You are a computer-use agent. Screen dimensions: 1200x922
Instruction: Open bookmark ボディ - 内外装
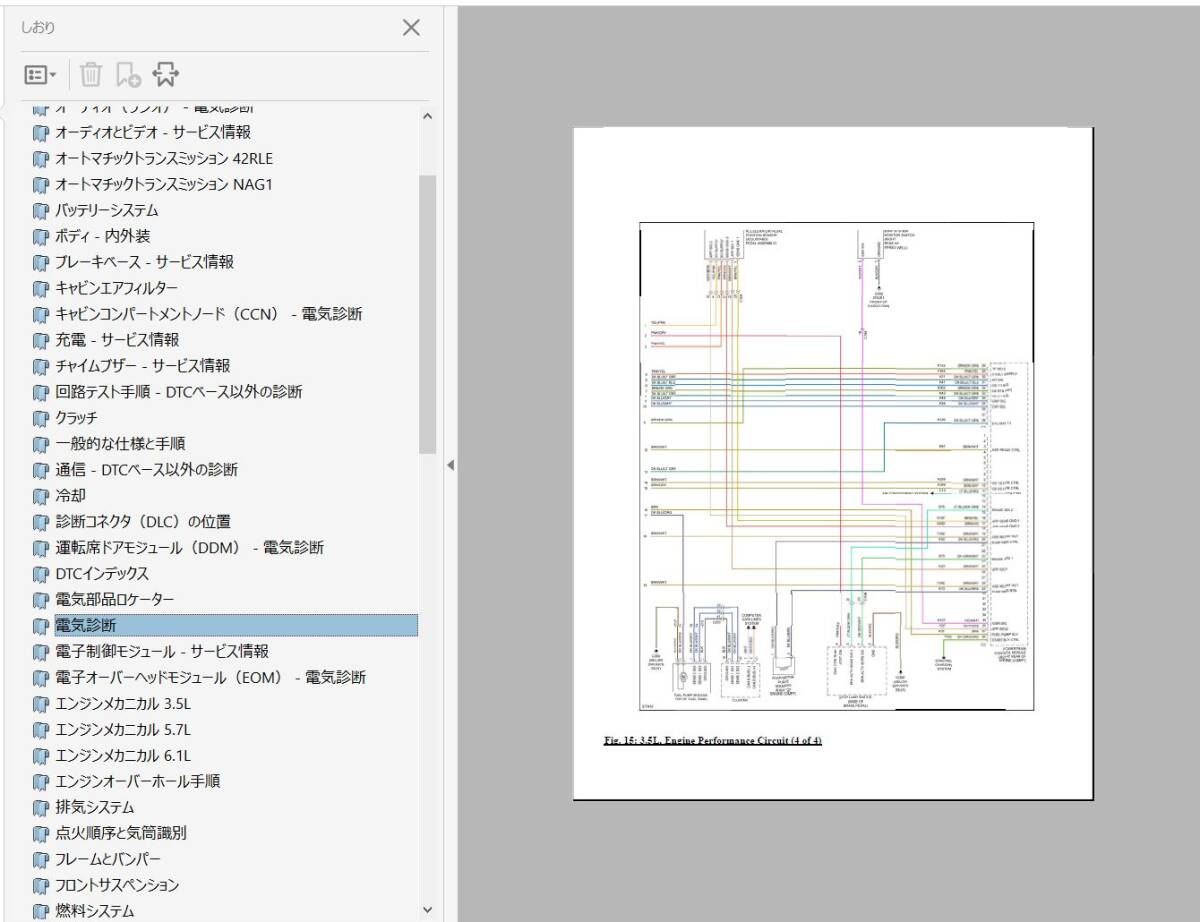[103, 236]
